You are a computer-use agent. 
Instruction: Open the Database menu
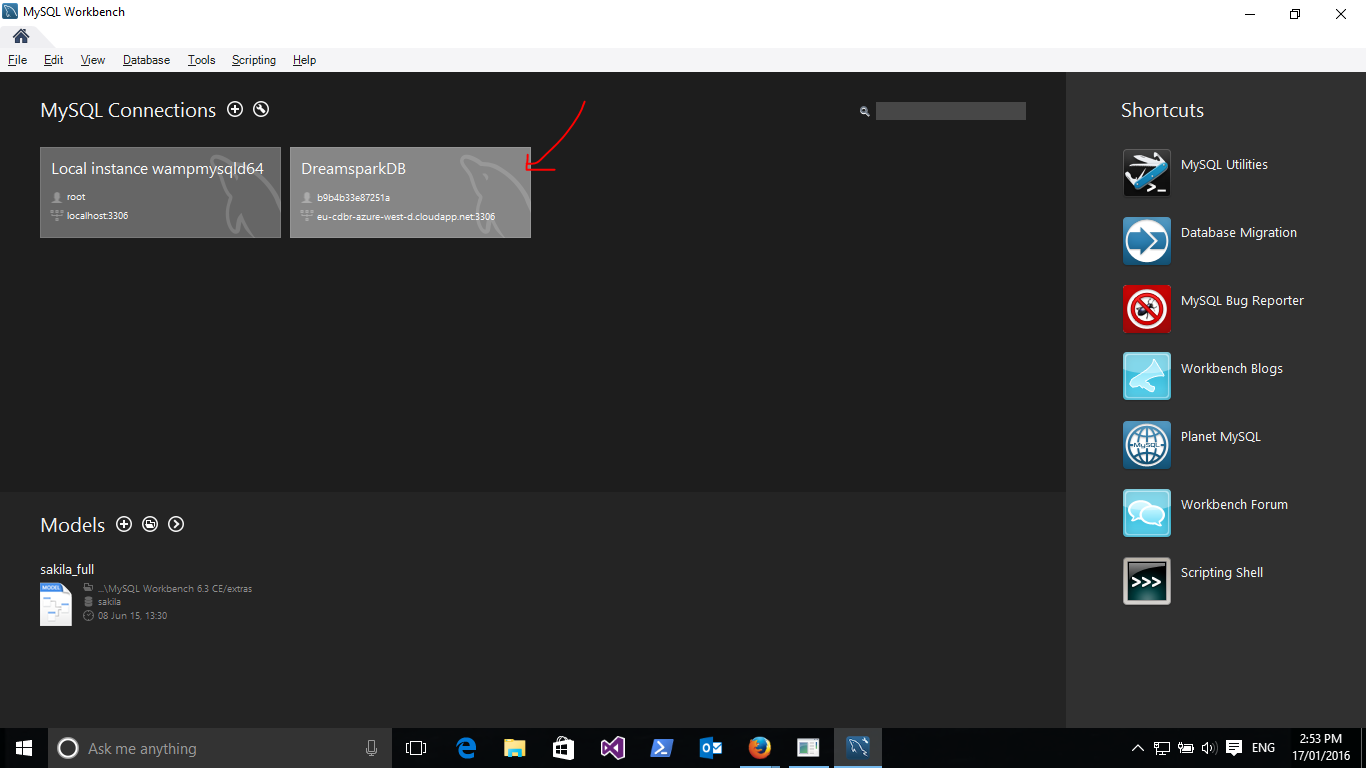146,60
